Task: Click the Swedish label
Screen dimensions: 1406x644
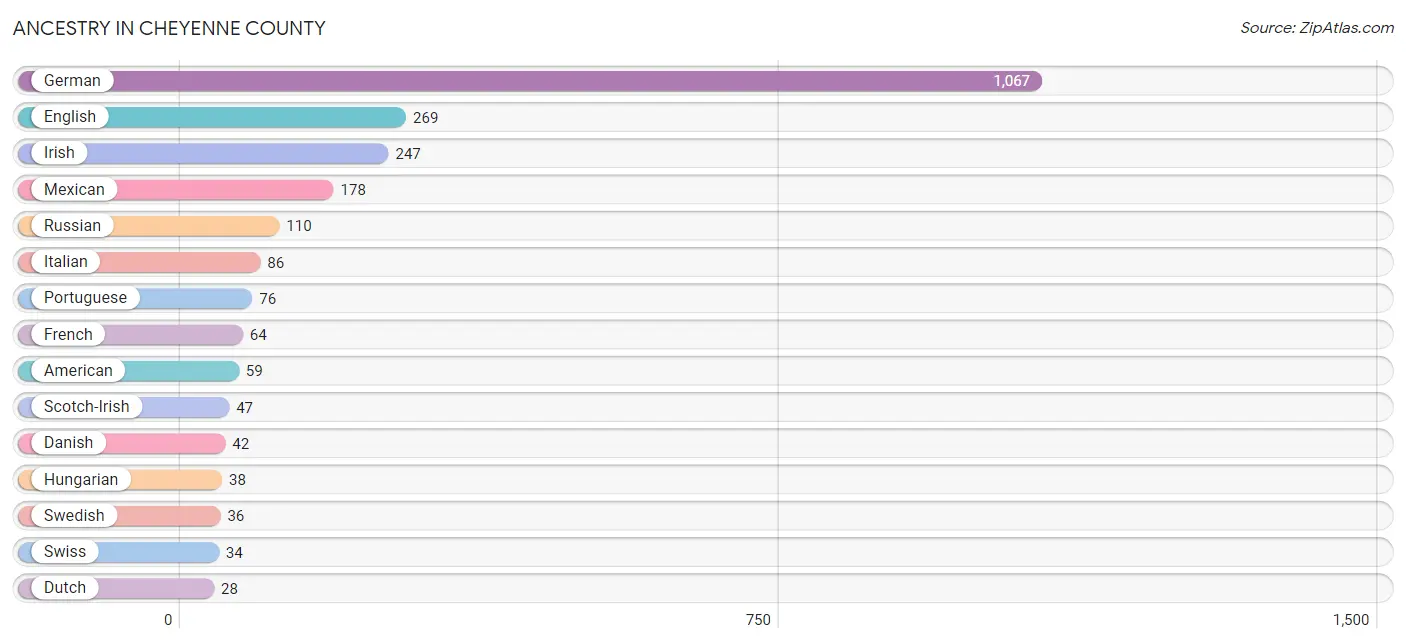Action: click(74, 516)
